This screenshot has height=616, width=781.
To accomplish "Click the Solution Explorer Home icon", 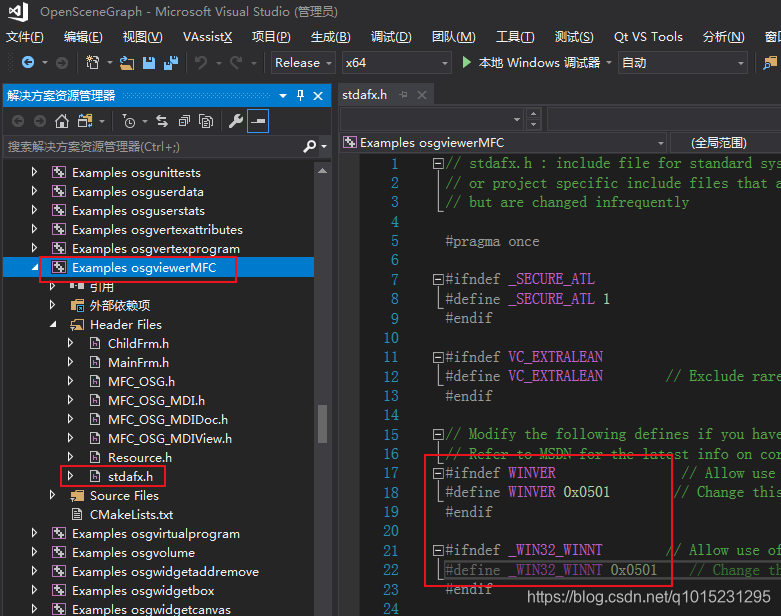I will 62,121.
